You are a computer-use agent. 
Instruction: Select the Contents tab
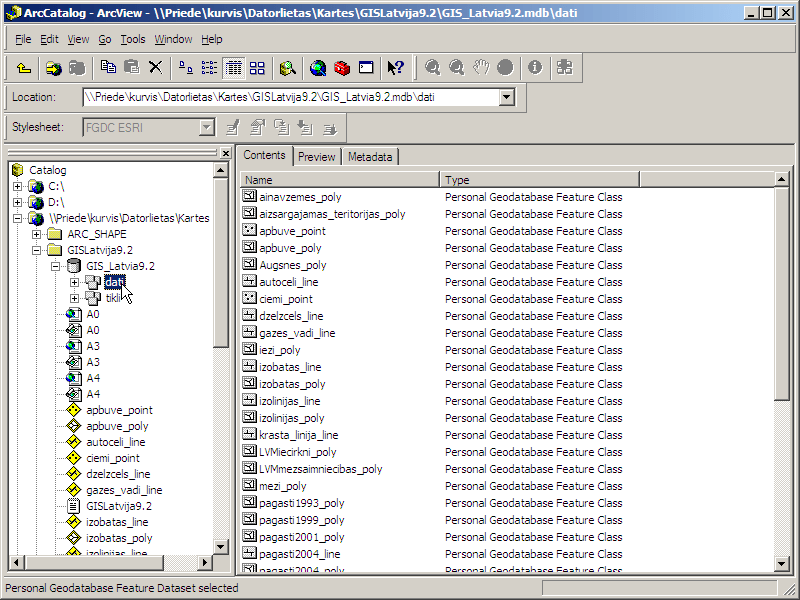(x=264, y=155)
